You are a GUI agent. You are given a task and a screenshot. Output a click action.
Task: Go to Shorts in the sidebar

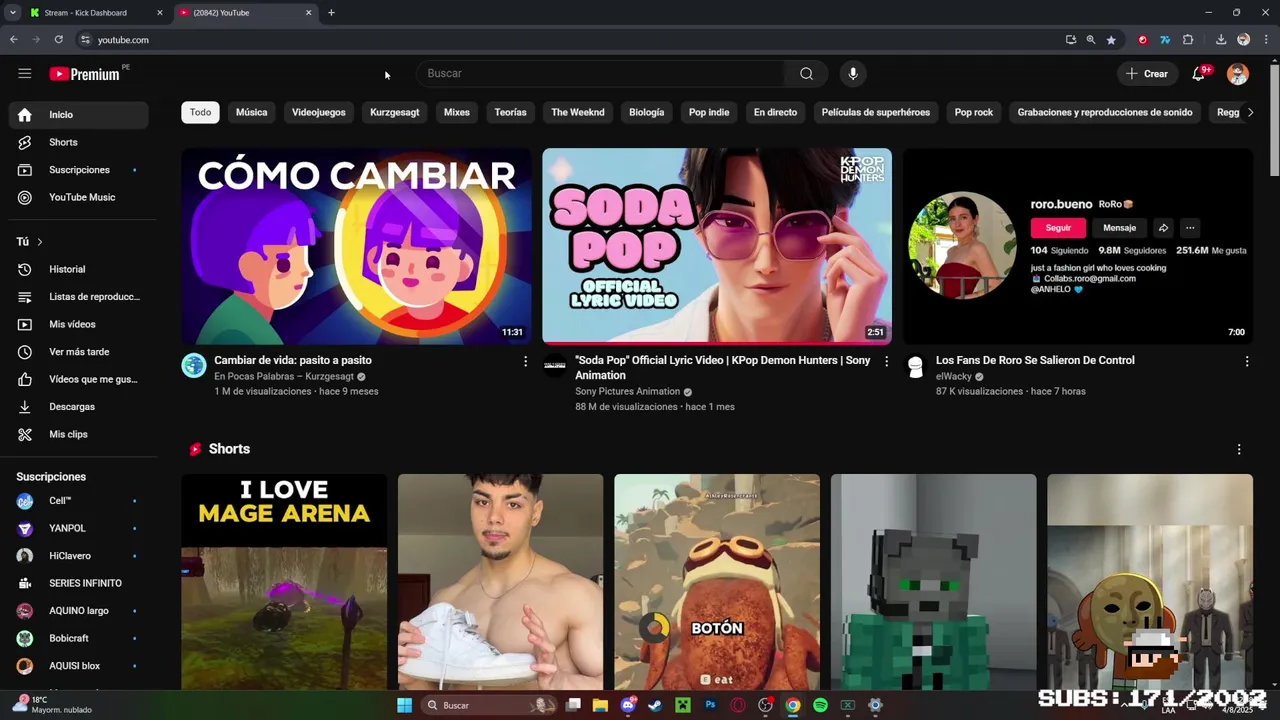(78, 143)
